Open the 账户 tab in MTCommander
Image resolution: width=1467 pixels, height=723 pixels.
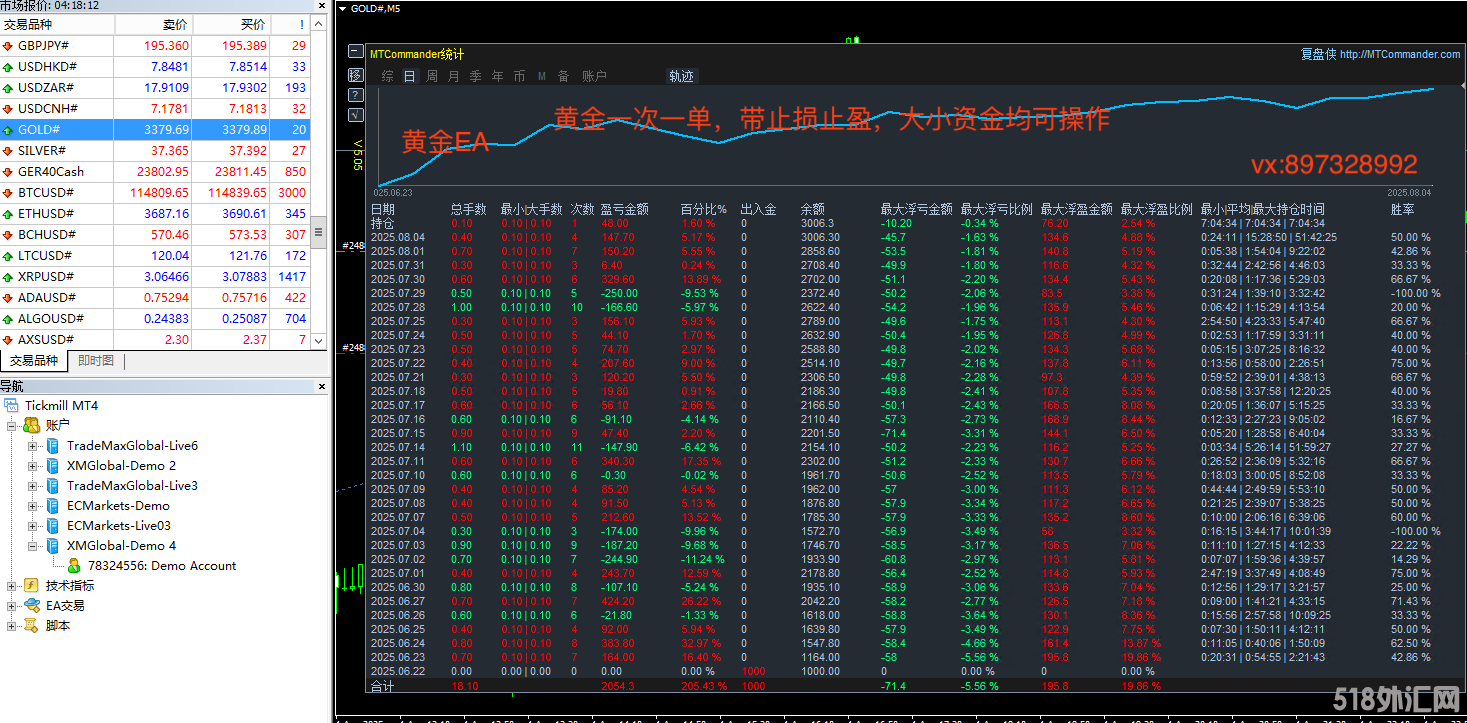click(594, 76)
